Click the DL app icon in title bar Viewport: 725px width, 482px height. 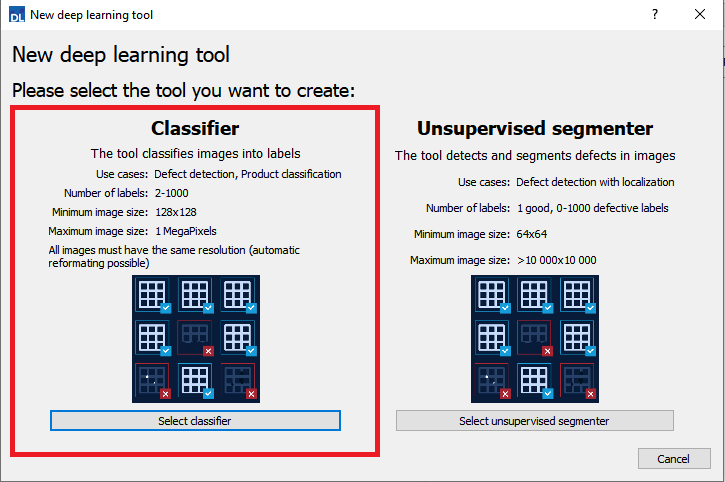(x=15, y=15)
